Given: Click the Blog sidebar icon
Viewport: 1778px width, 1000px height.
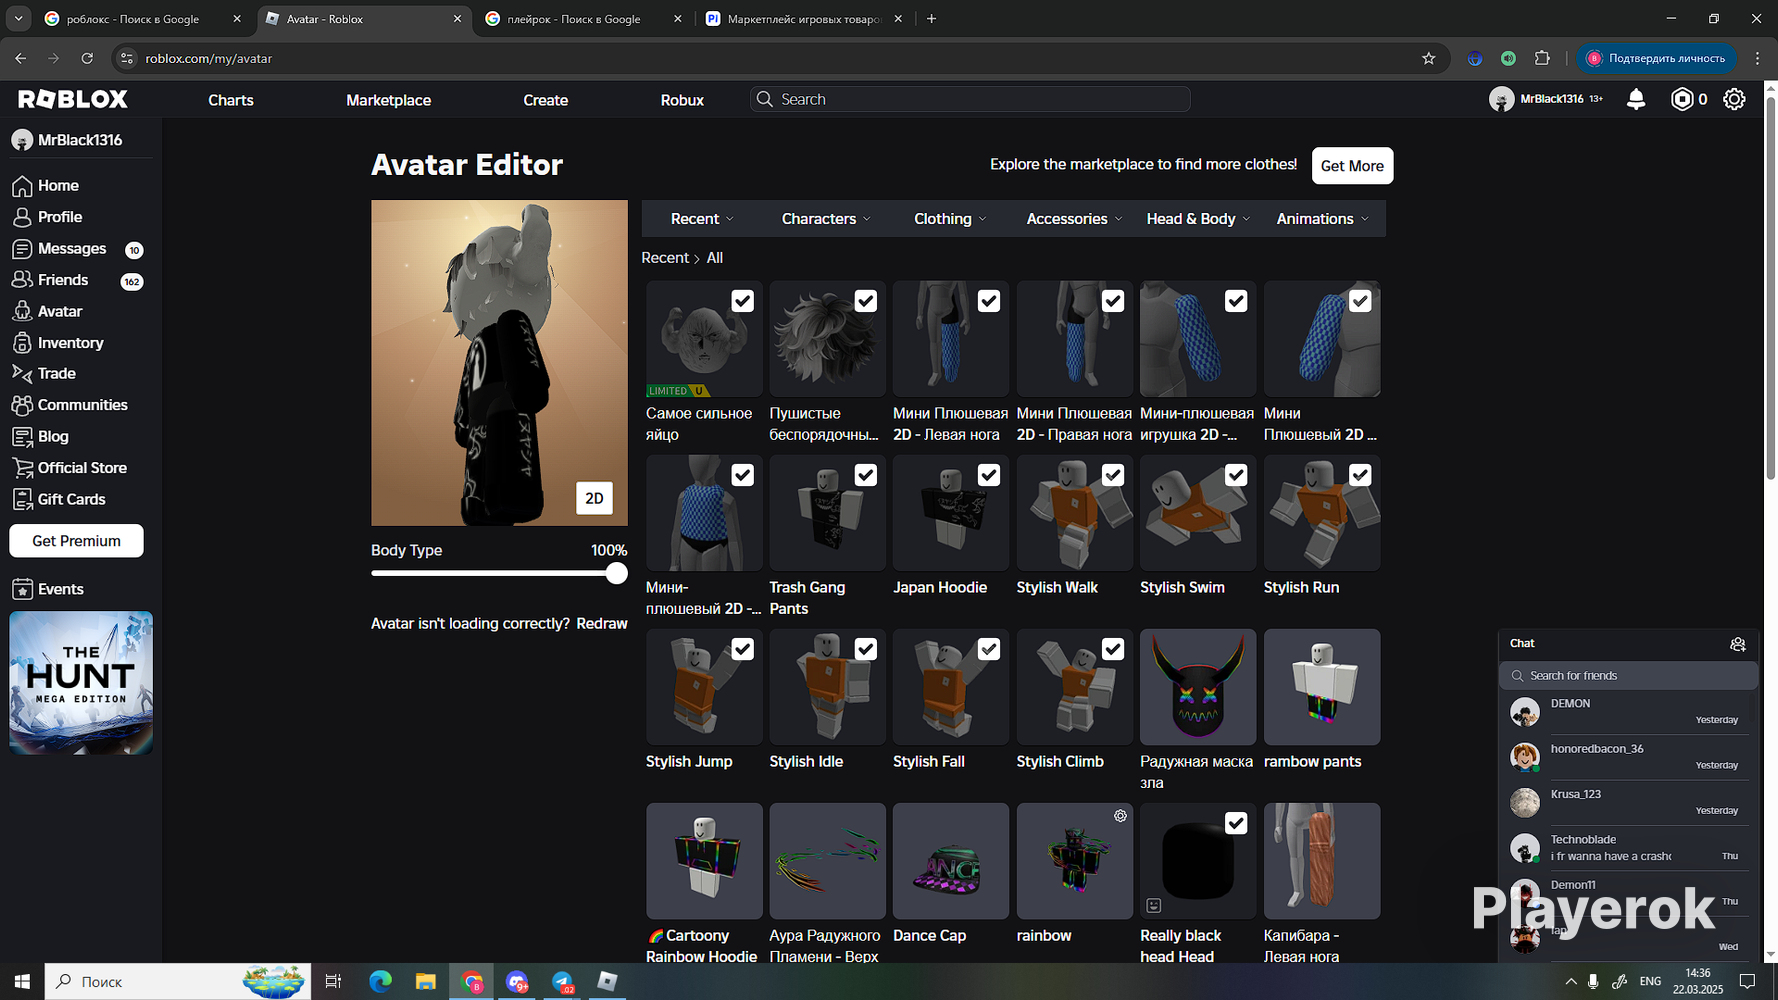Looking at the screenshot, I should (x=22, y=437).
